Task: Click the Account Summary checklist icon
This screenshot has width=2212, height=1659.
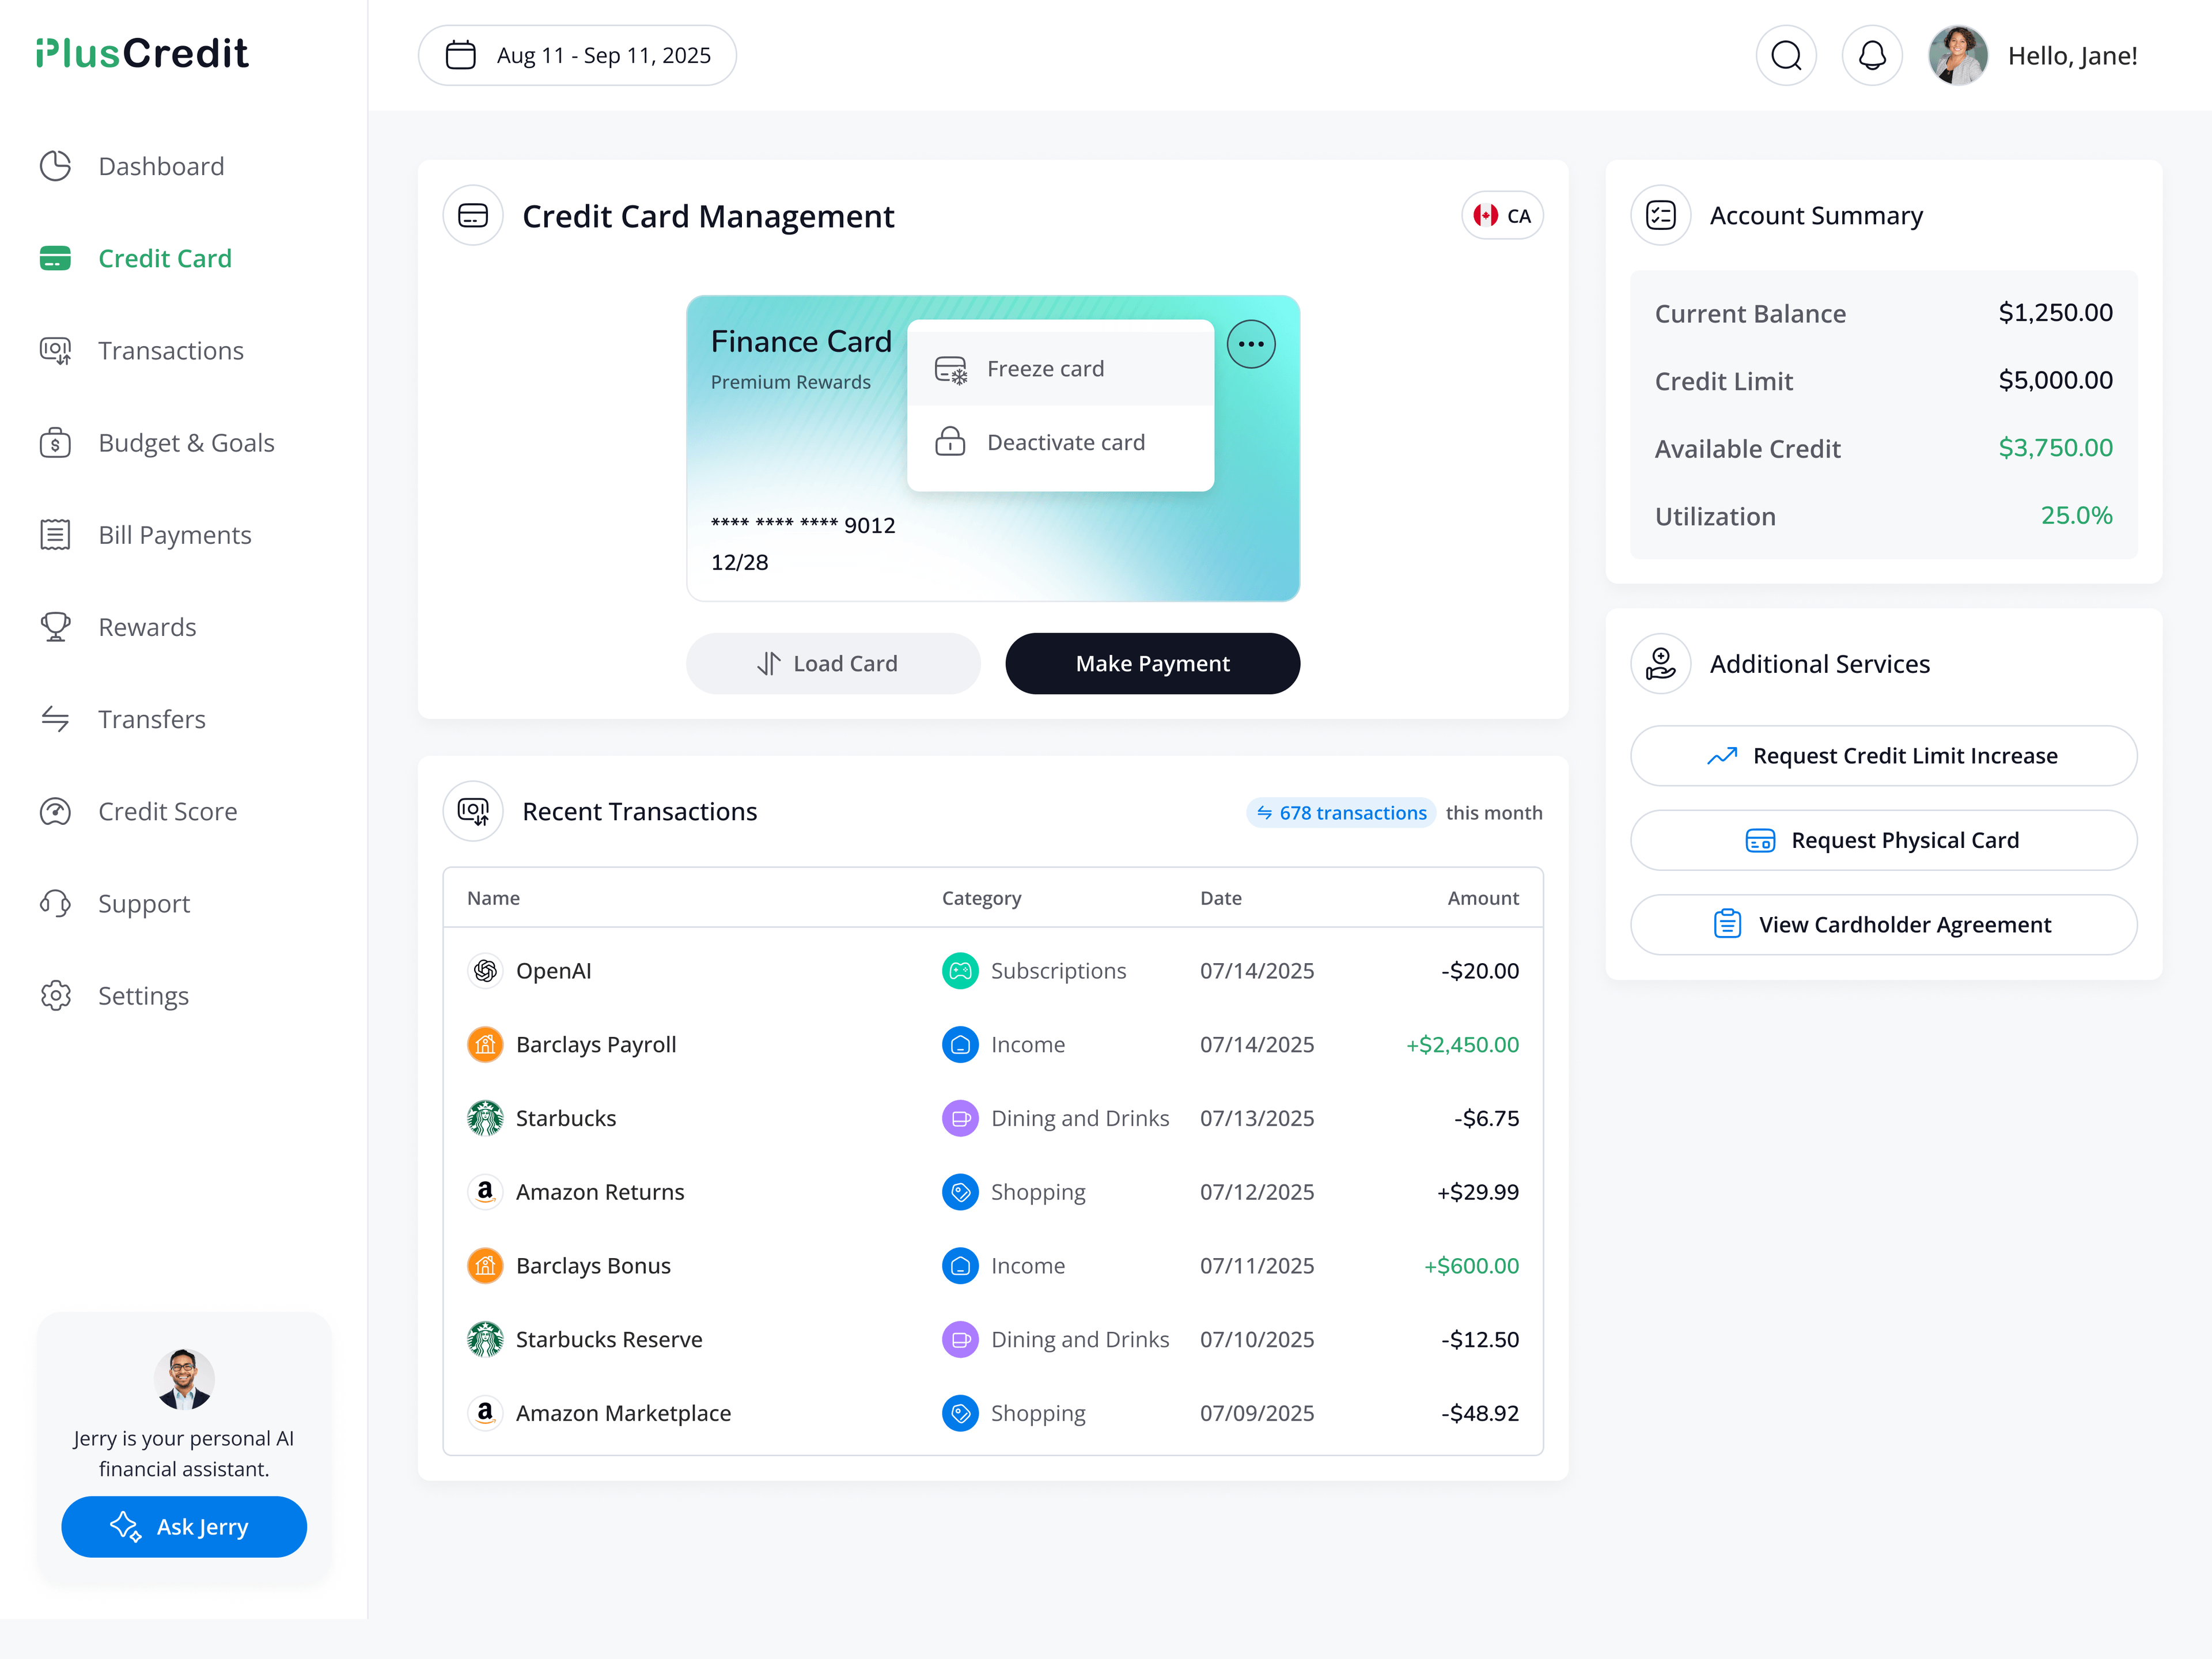Action: tap(1661, 216)
